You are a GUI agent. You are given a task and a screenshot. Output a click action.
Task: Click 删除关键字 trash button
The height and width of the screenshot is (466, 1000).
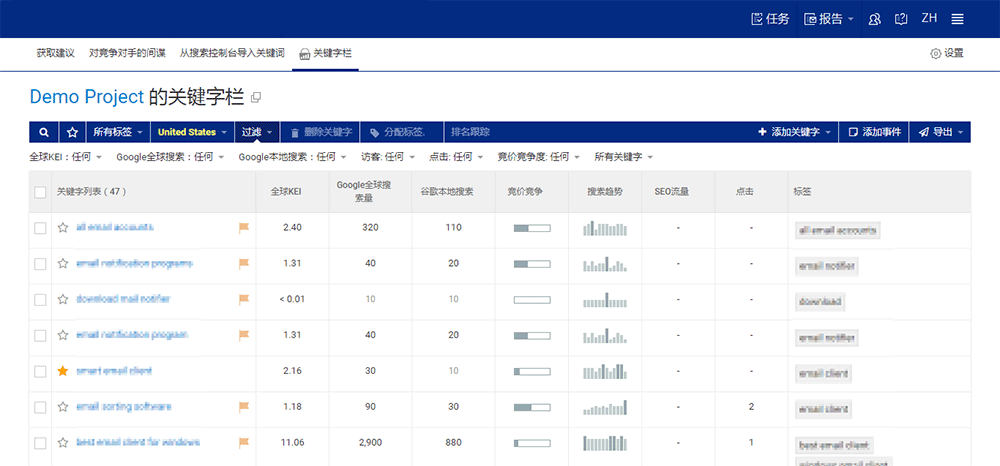coord(321,132)
